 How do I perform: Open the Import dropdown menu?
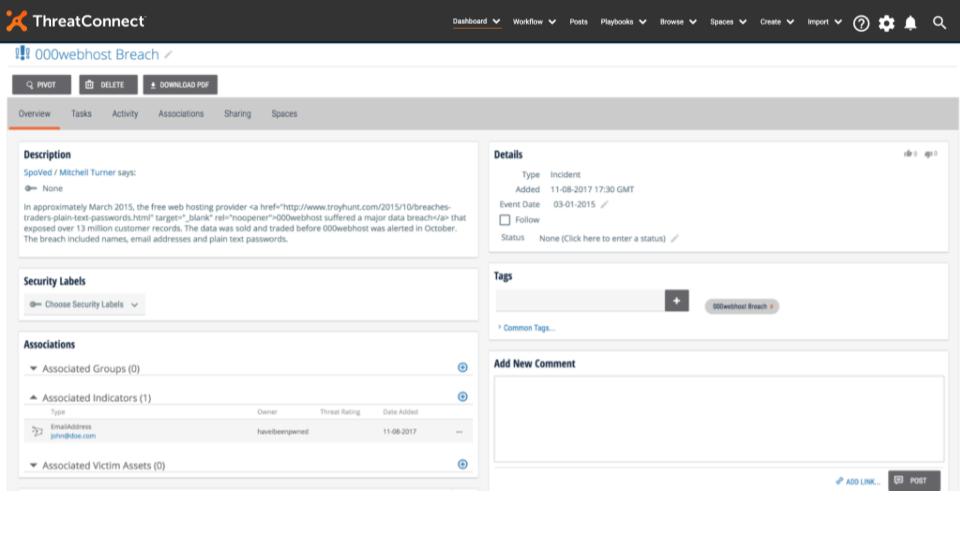click(824, 21)
